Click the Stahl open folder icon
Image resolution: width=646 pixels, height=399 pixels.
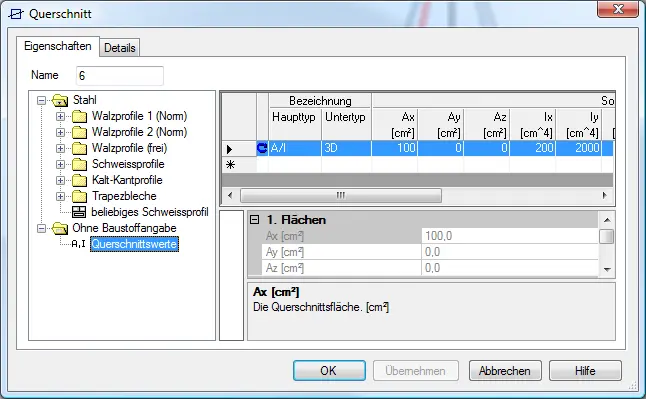[x=60, y=100]
